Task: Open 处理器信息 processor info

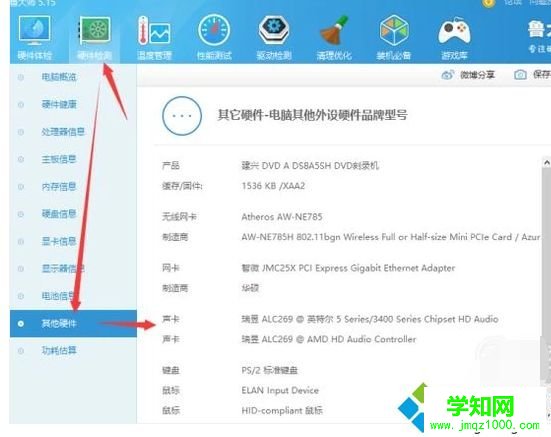Action: (63, 132)
